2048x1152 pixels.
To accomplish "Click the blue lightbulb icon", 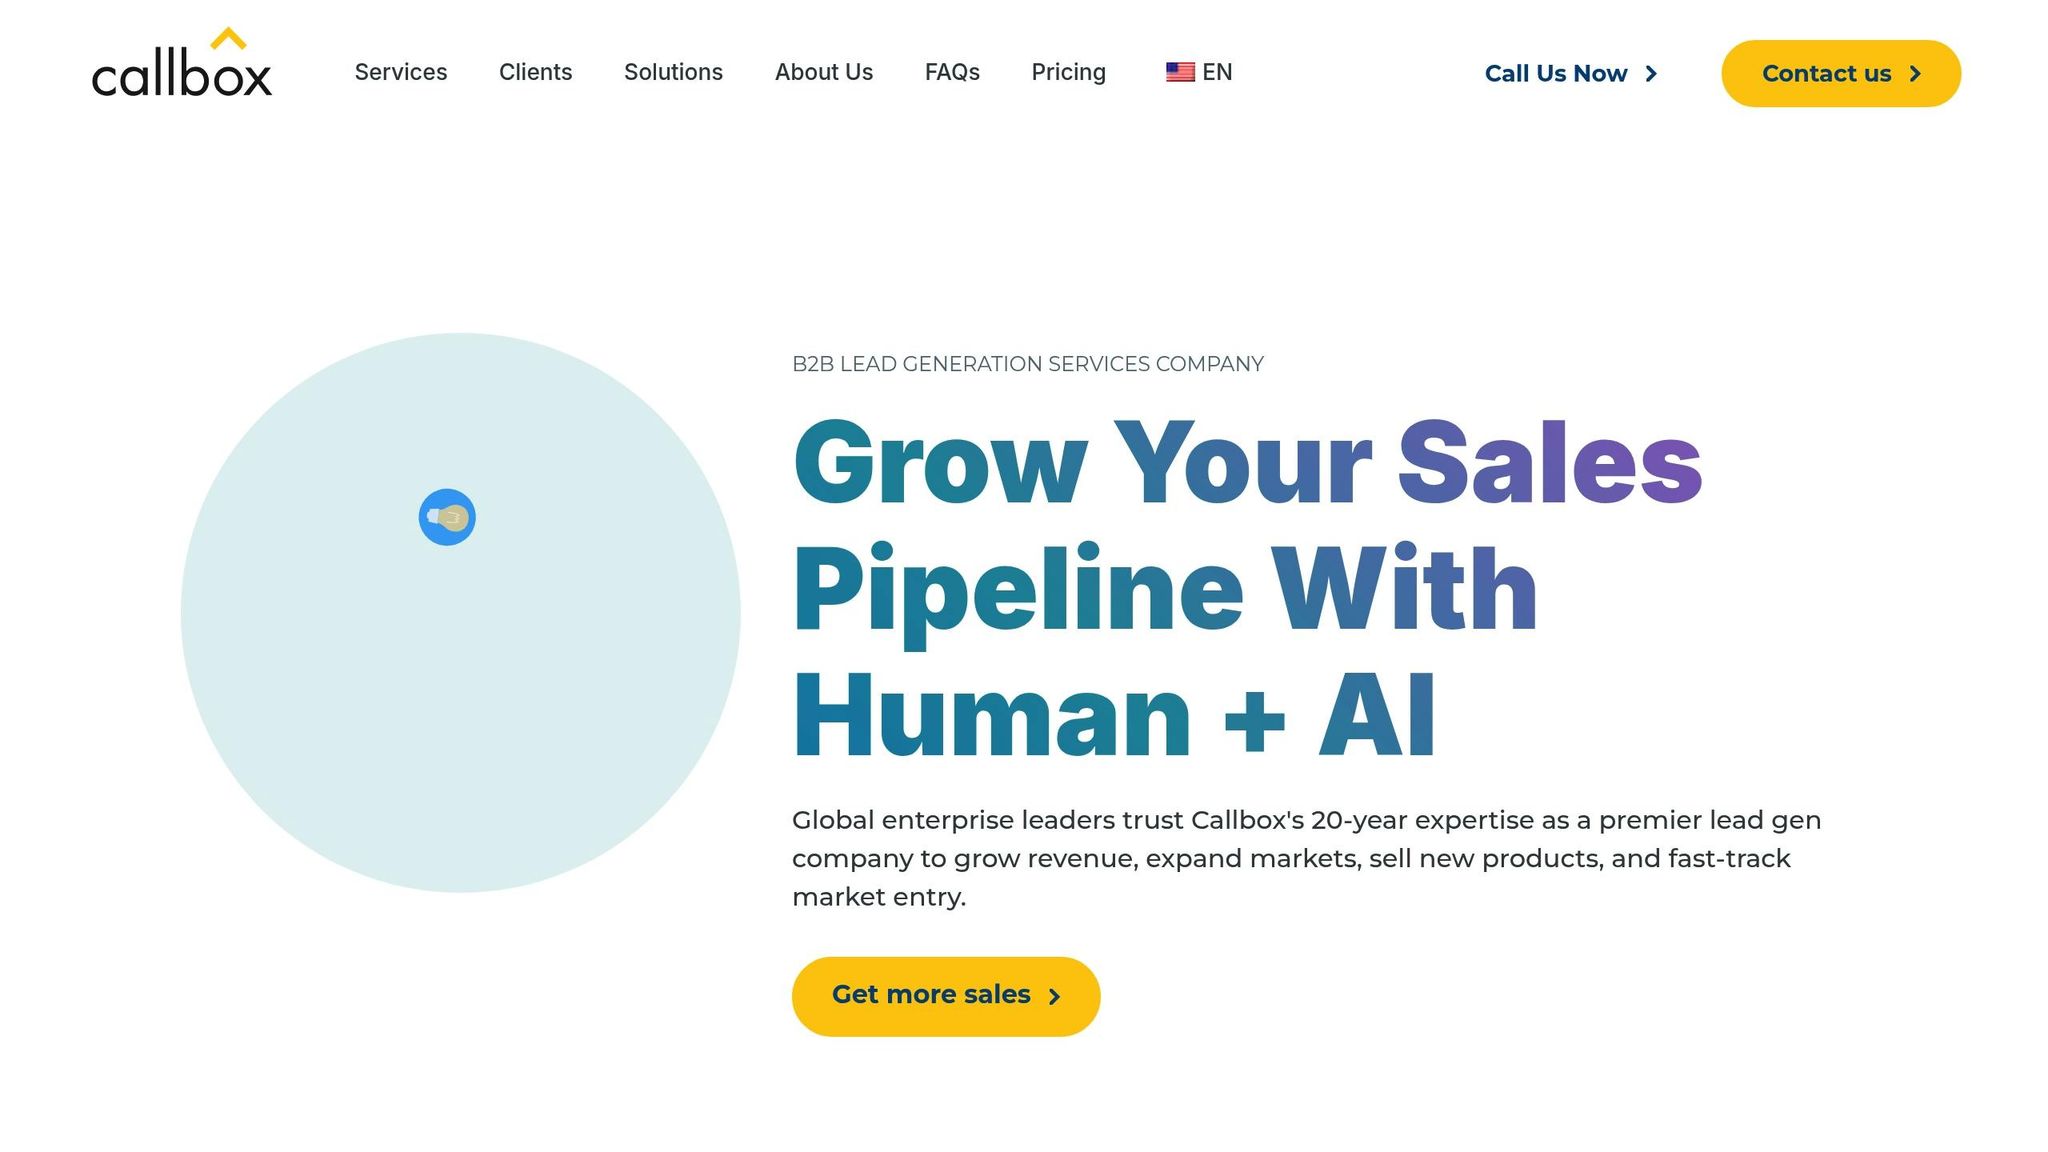I will pos(447,517).
